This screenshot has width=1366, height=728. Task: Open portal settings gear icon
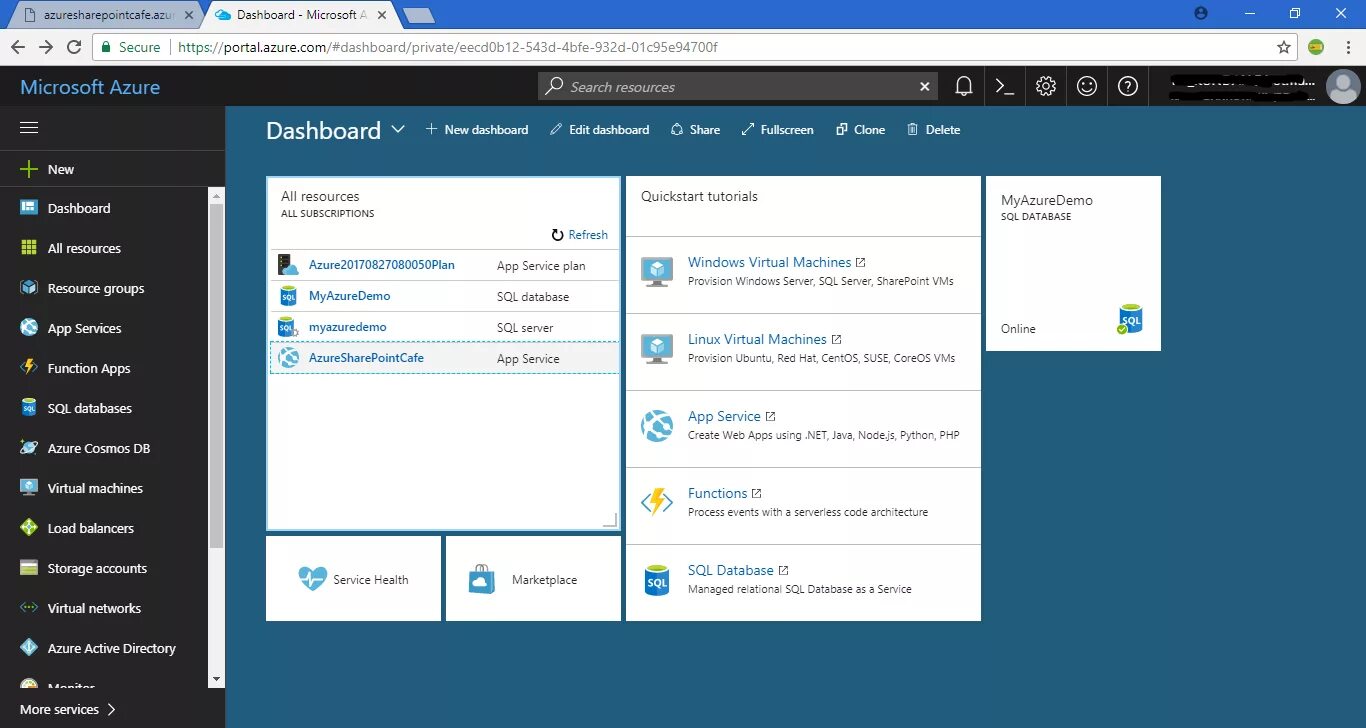tap(1046, 87)
